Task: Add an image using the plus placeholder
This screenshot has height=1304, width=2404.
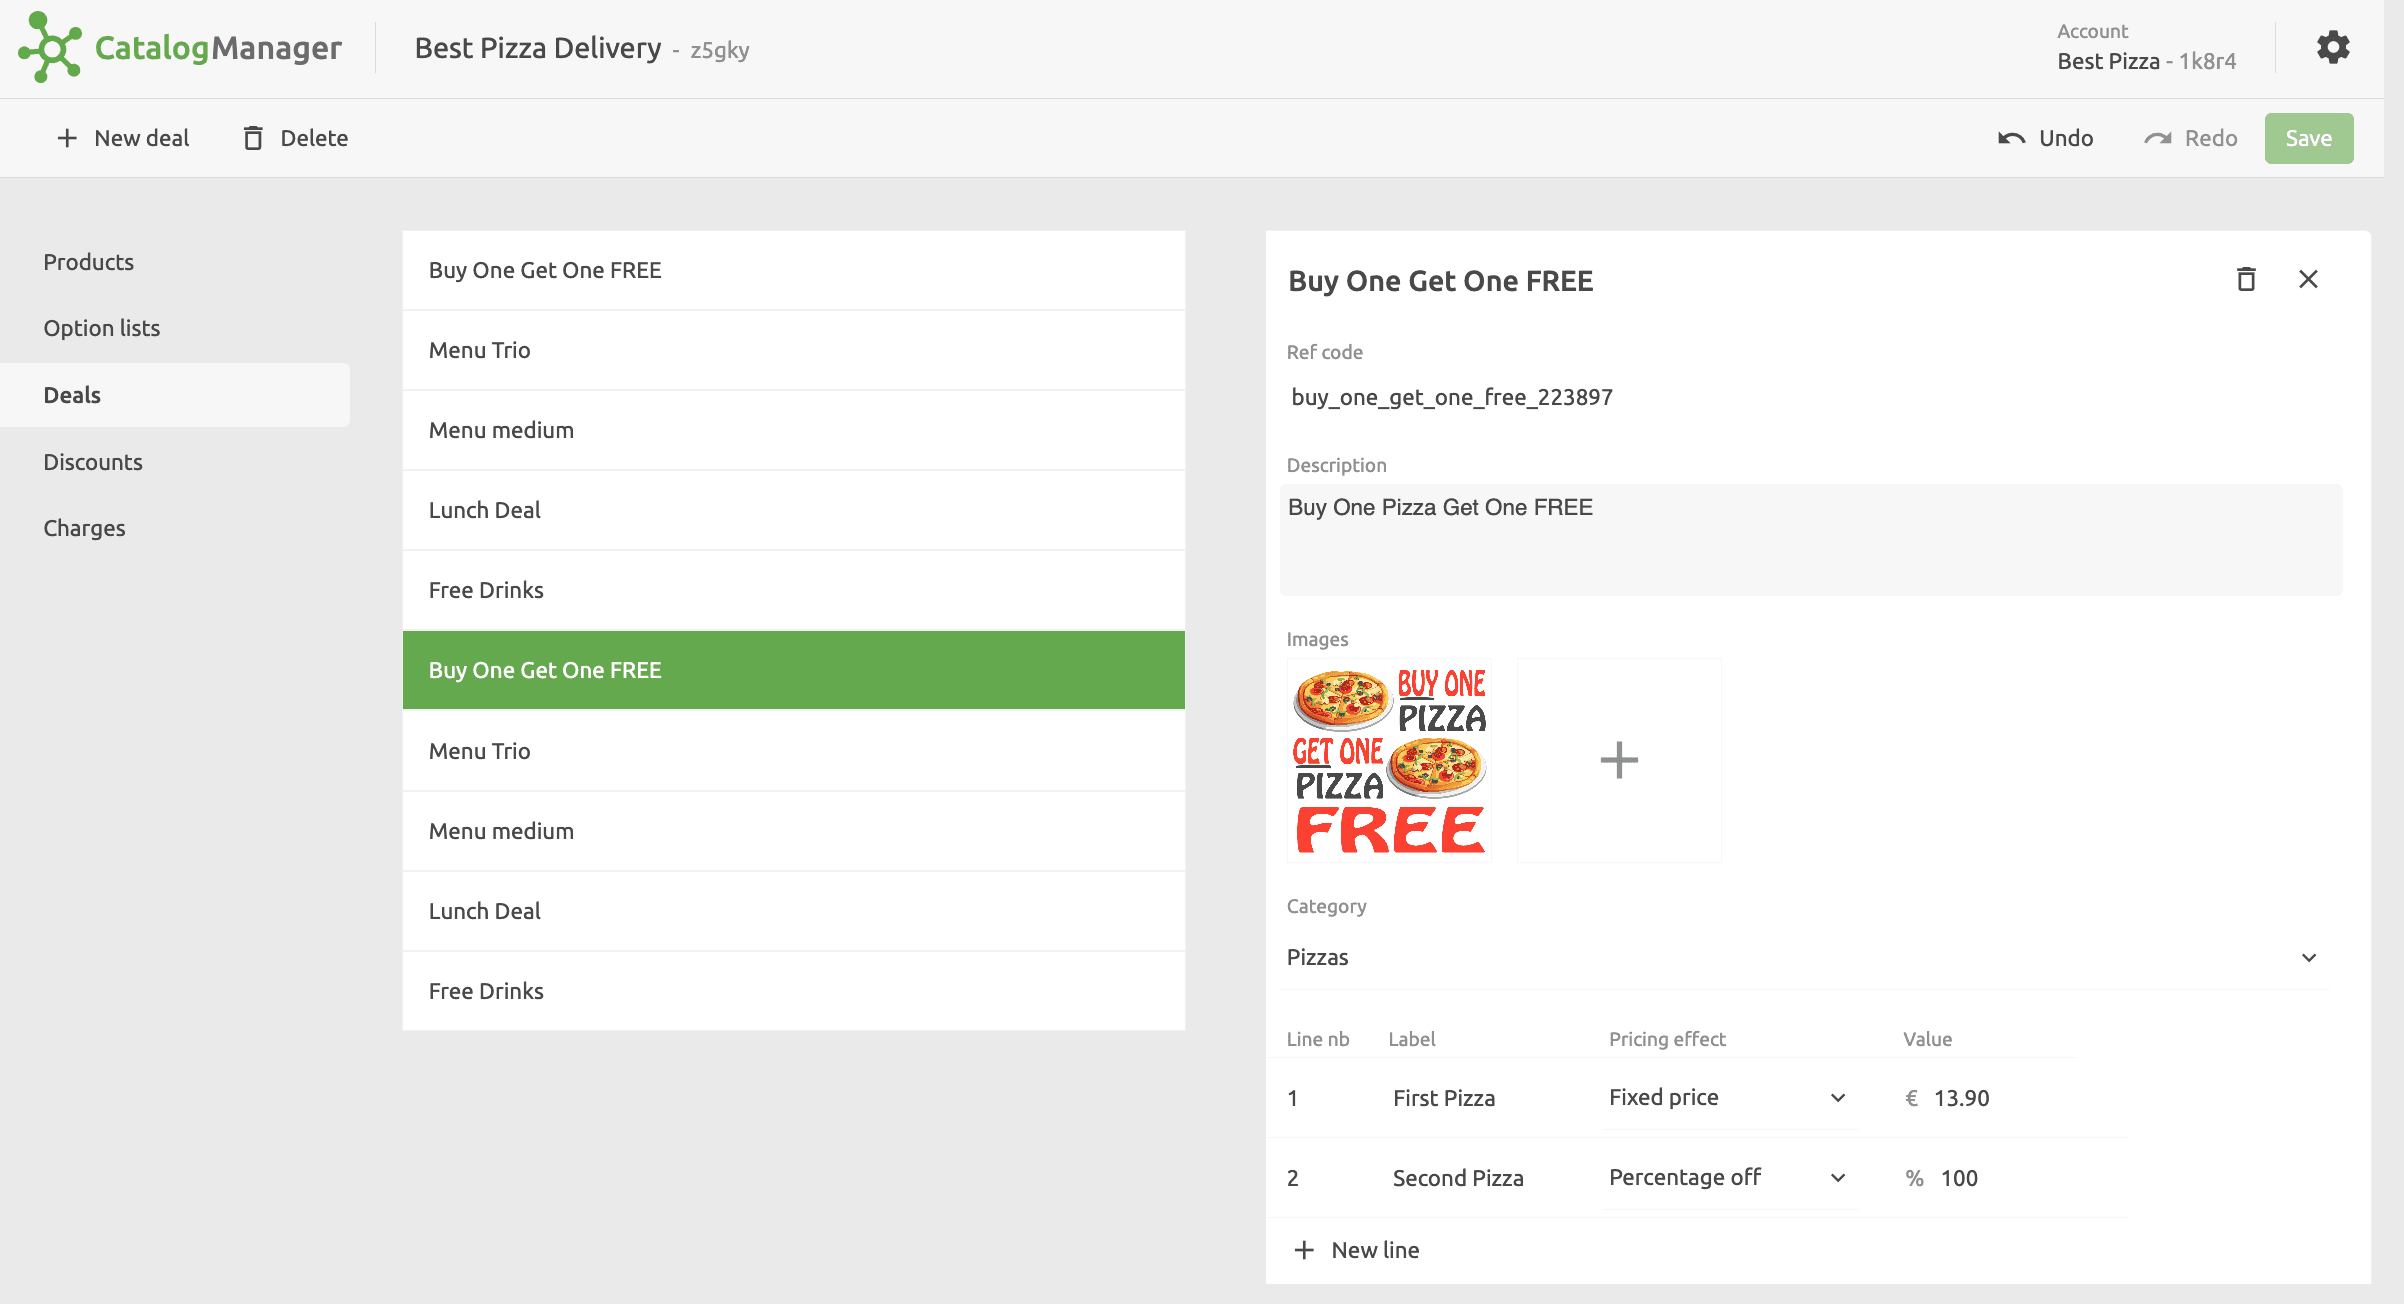Action: pyautogui.click(x=1619, y=760)
